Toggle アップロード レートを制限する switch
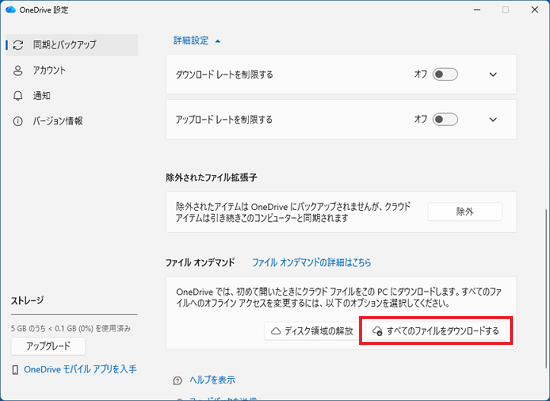The height and width of the screenshot is (401, 550). tap(445, 120)
